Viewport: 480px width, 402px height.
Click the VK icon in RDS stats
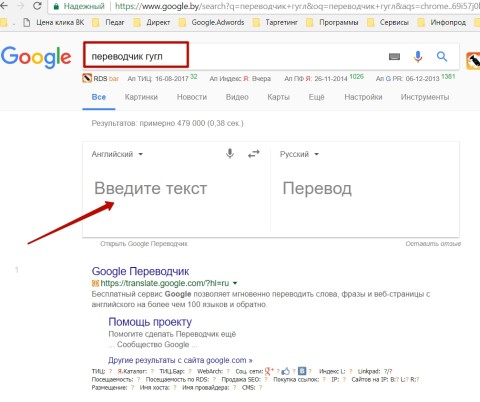[302, 371]
